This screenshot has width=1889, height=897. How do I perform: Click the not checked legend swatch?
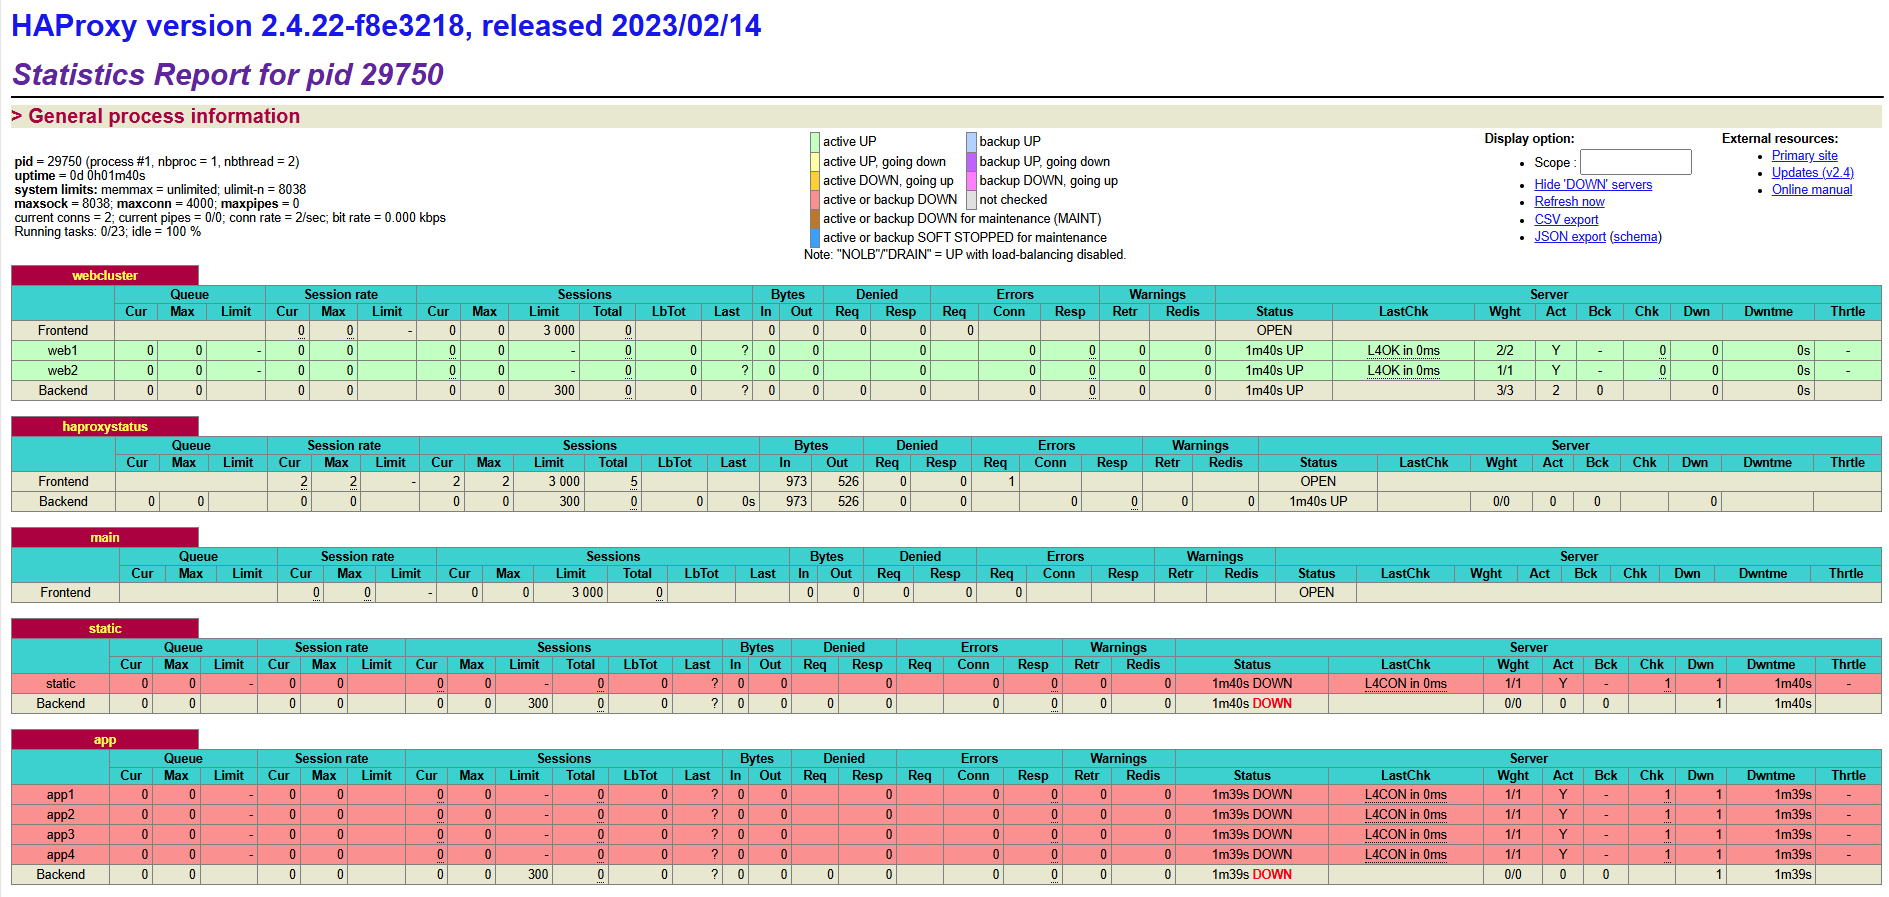tap(971, 199)
